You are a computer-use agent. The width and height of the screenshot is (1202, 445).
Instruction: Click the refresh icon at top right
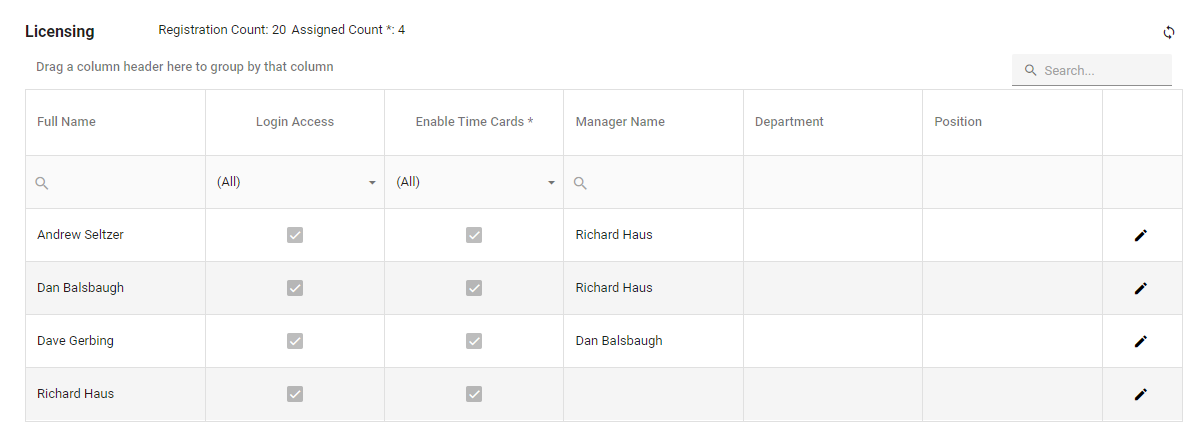(x=1169, y=32)
